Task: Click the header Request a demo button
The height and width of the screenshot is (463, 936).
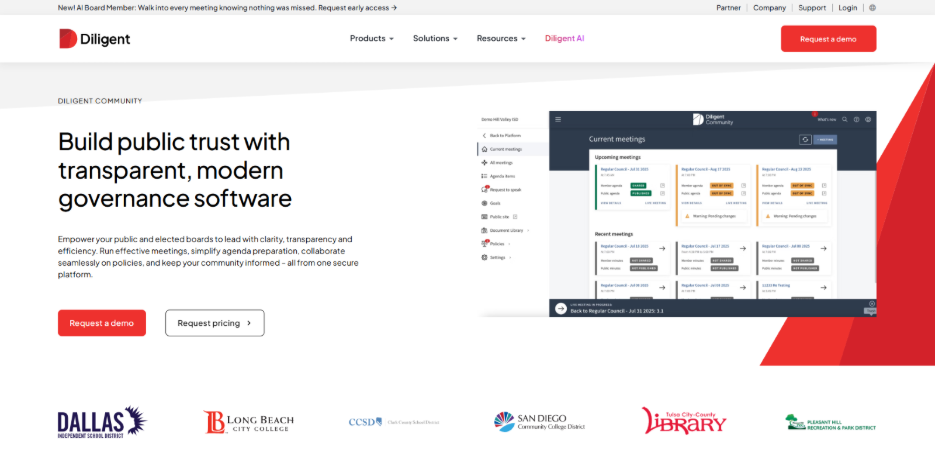Action: click(829, 39)
